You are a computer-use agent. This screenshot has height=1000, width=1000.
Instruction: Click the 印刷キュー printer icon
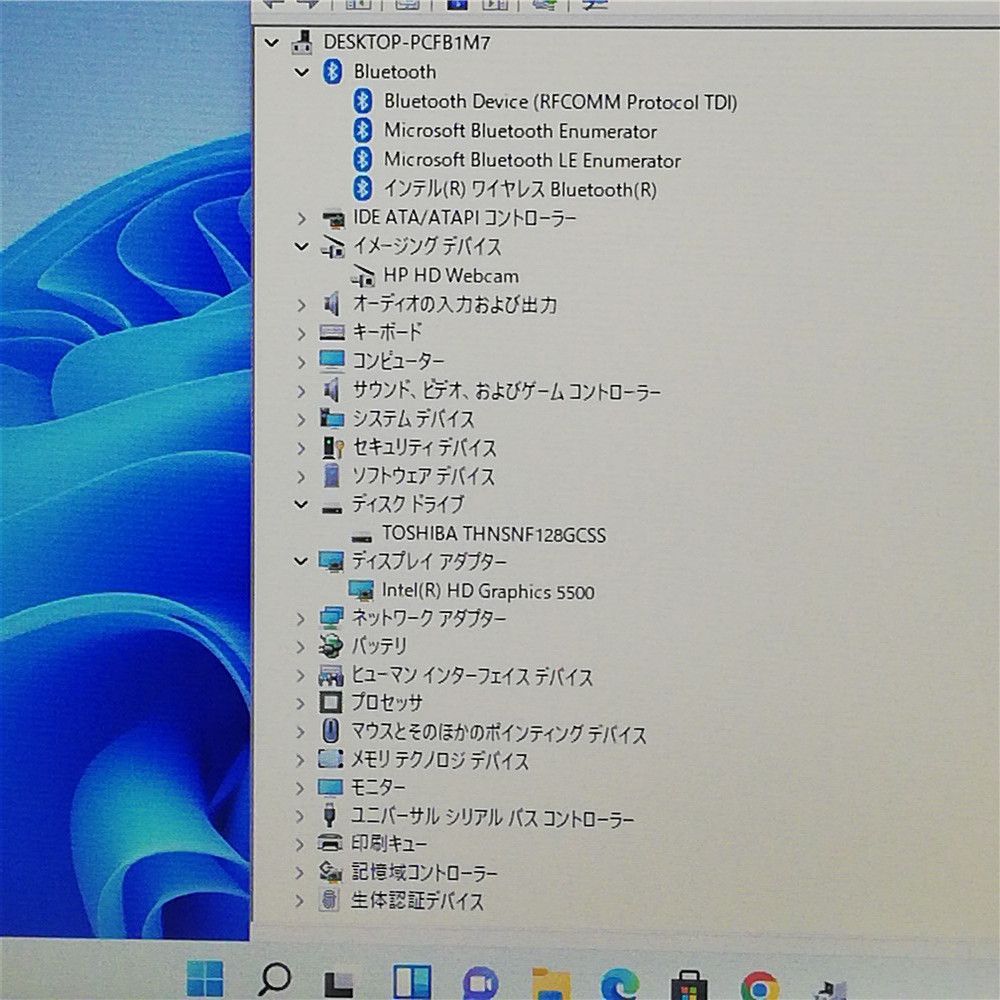[x=330, y=843]
